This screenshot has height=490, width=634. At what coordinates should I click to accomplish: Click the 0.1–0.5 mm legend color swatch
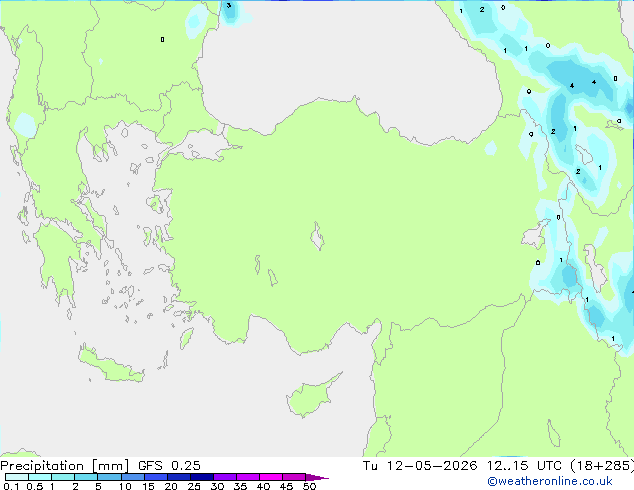tap(17, 477)
